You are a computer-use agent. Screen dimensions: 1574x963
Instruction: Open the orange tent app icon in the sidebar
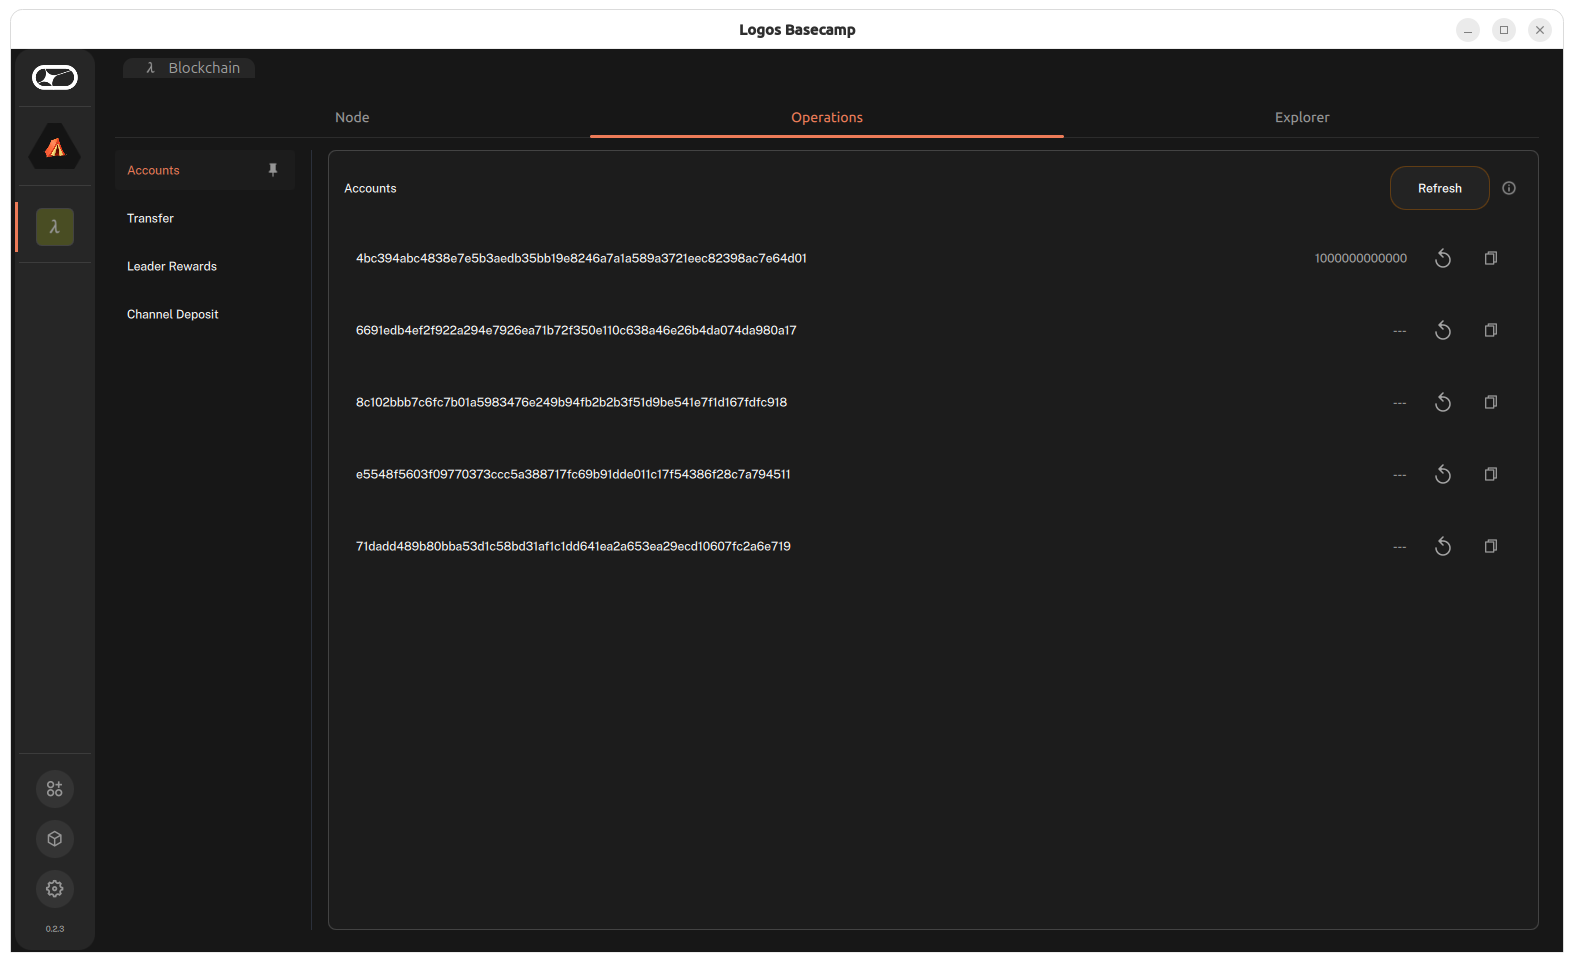[55, 147]
